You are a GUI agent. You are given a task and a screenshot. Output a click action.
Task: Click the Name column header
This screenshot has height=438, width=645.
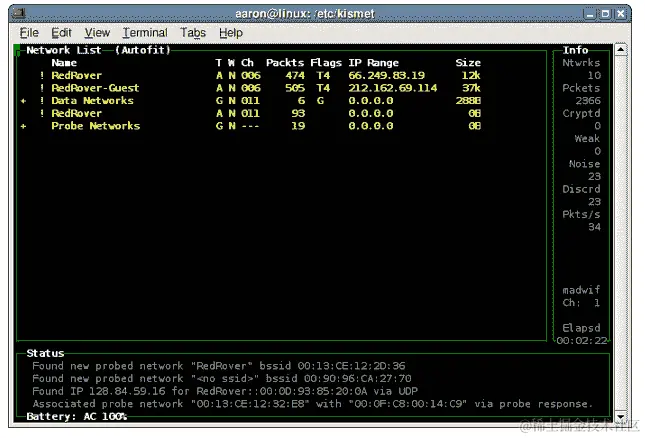64,63
